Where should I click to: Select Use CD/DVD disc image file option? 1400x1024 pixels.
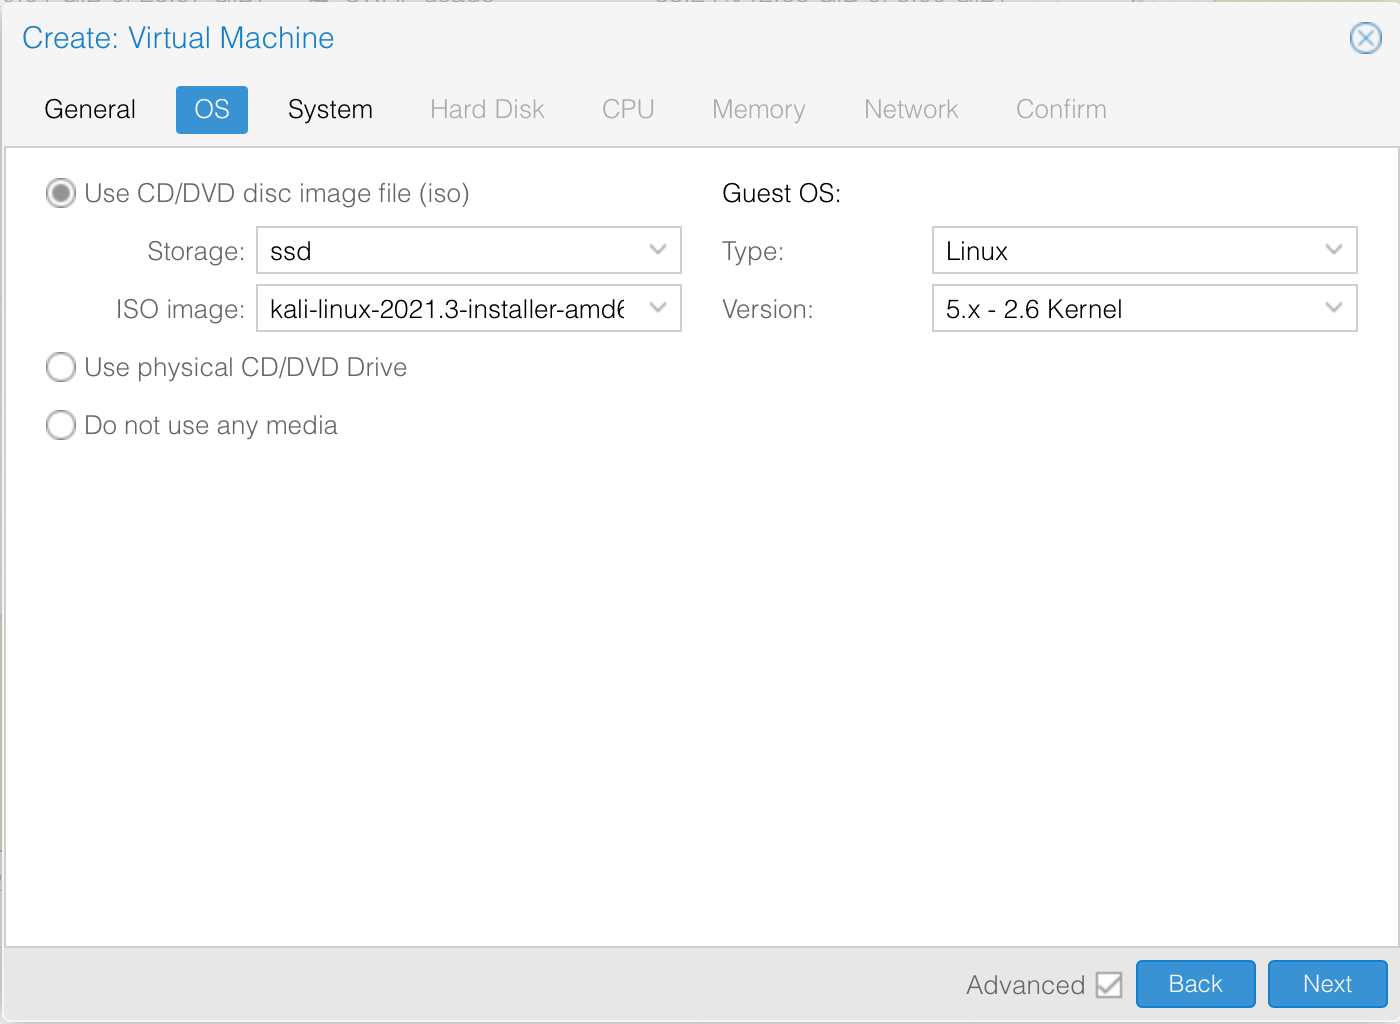click(x=61, y=193)
